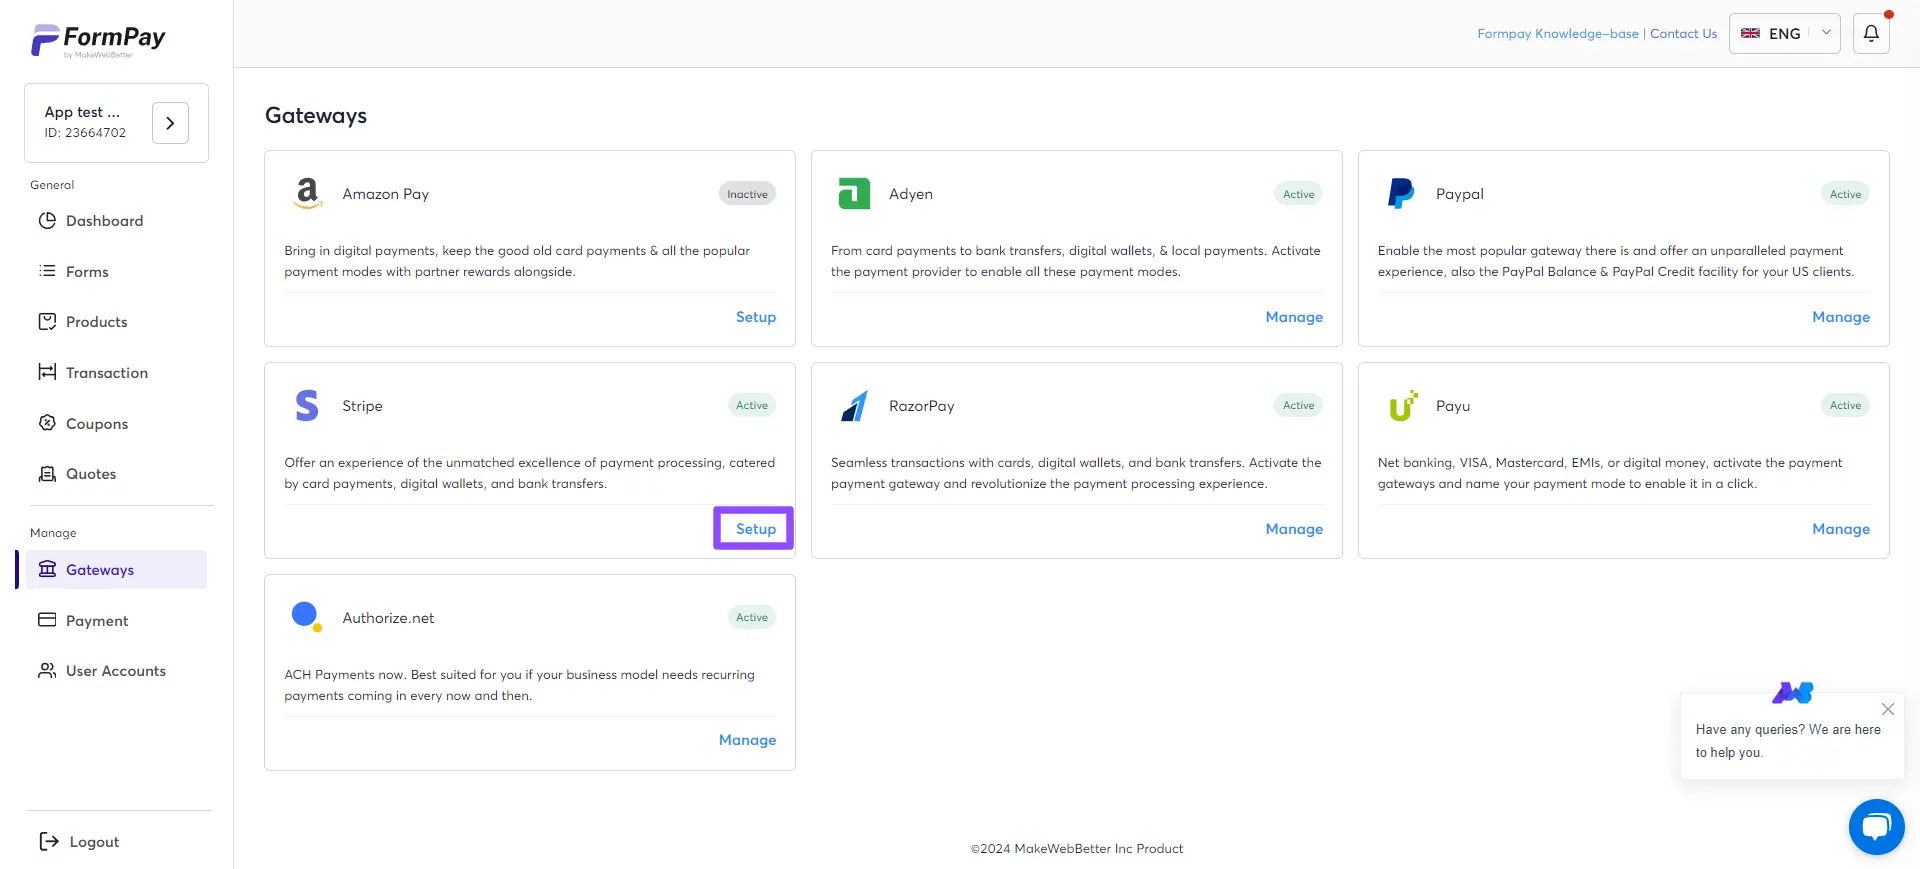1920x869 pixels.
Task: Open the Formpay Knowledge-base link
Action: 1557,34
